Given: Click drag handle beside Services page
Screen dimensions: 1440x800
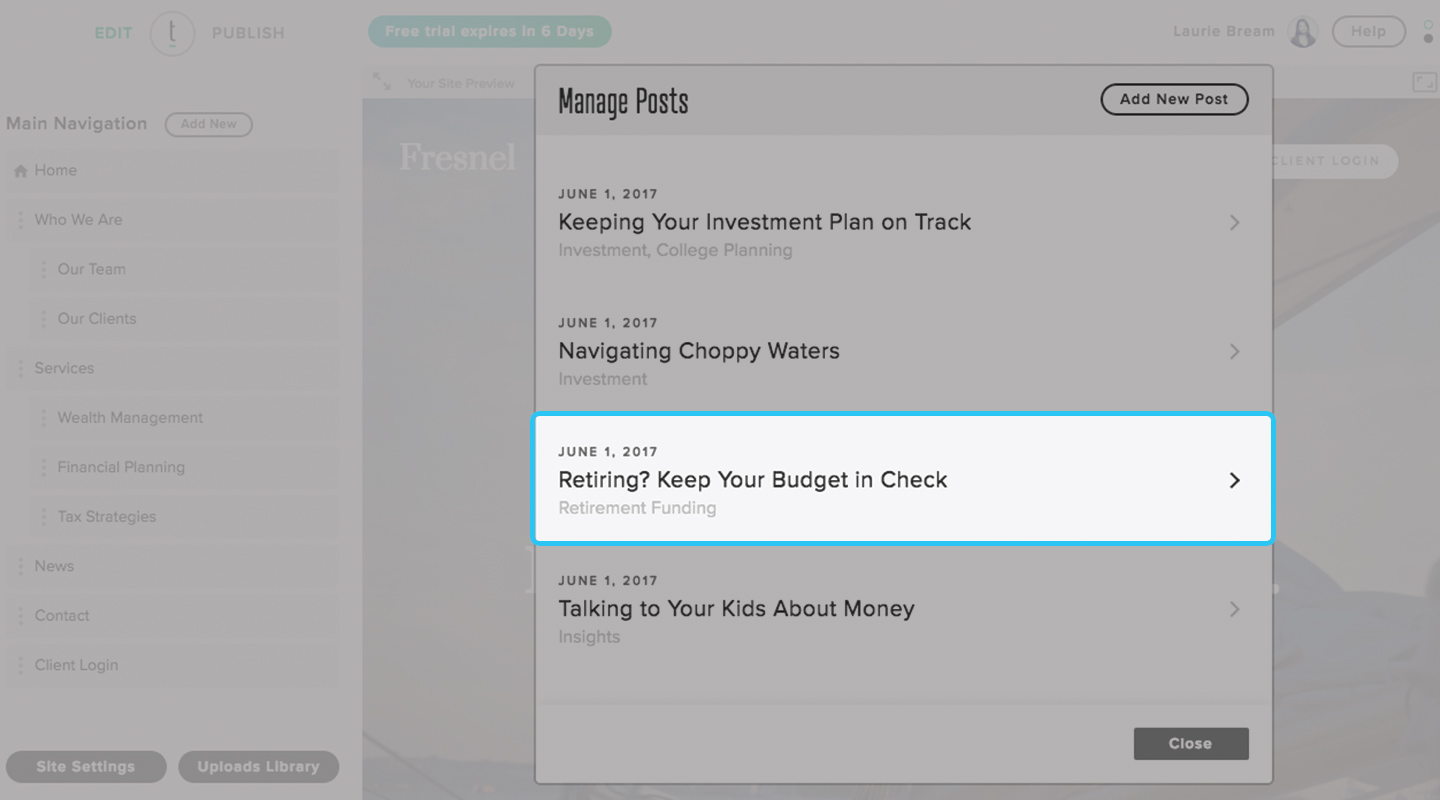Looking at the screenshot, I should [x=20, y=369].
